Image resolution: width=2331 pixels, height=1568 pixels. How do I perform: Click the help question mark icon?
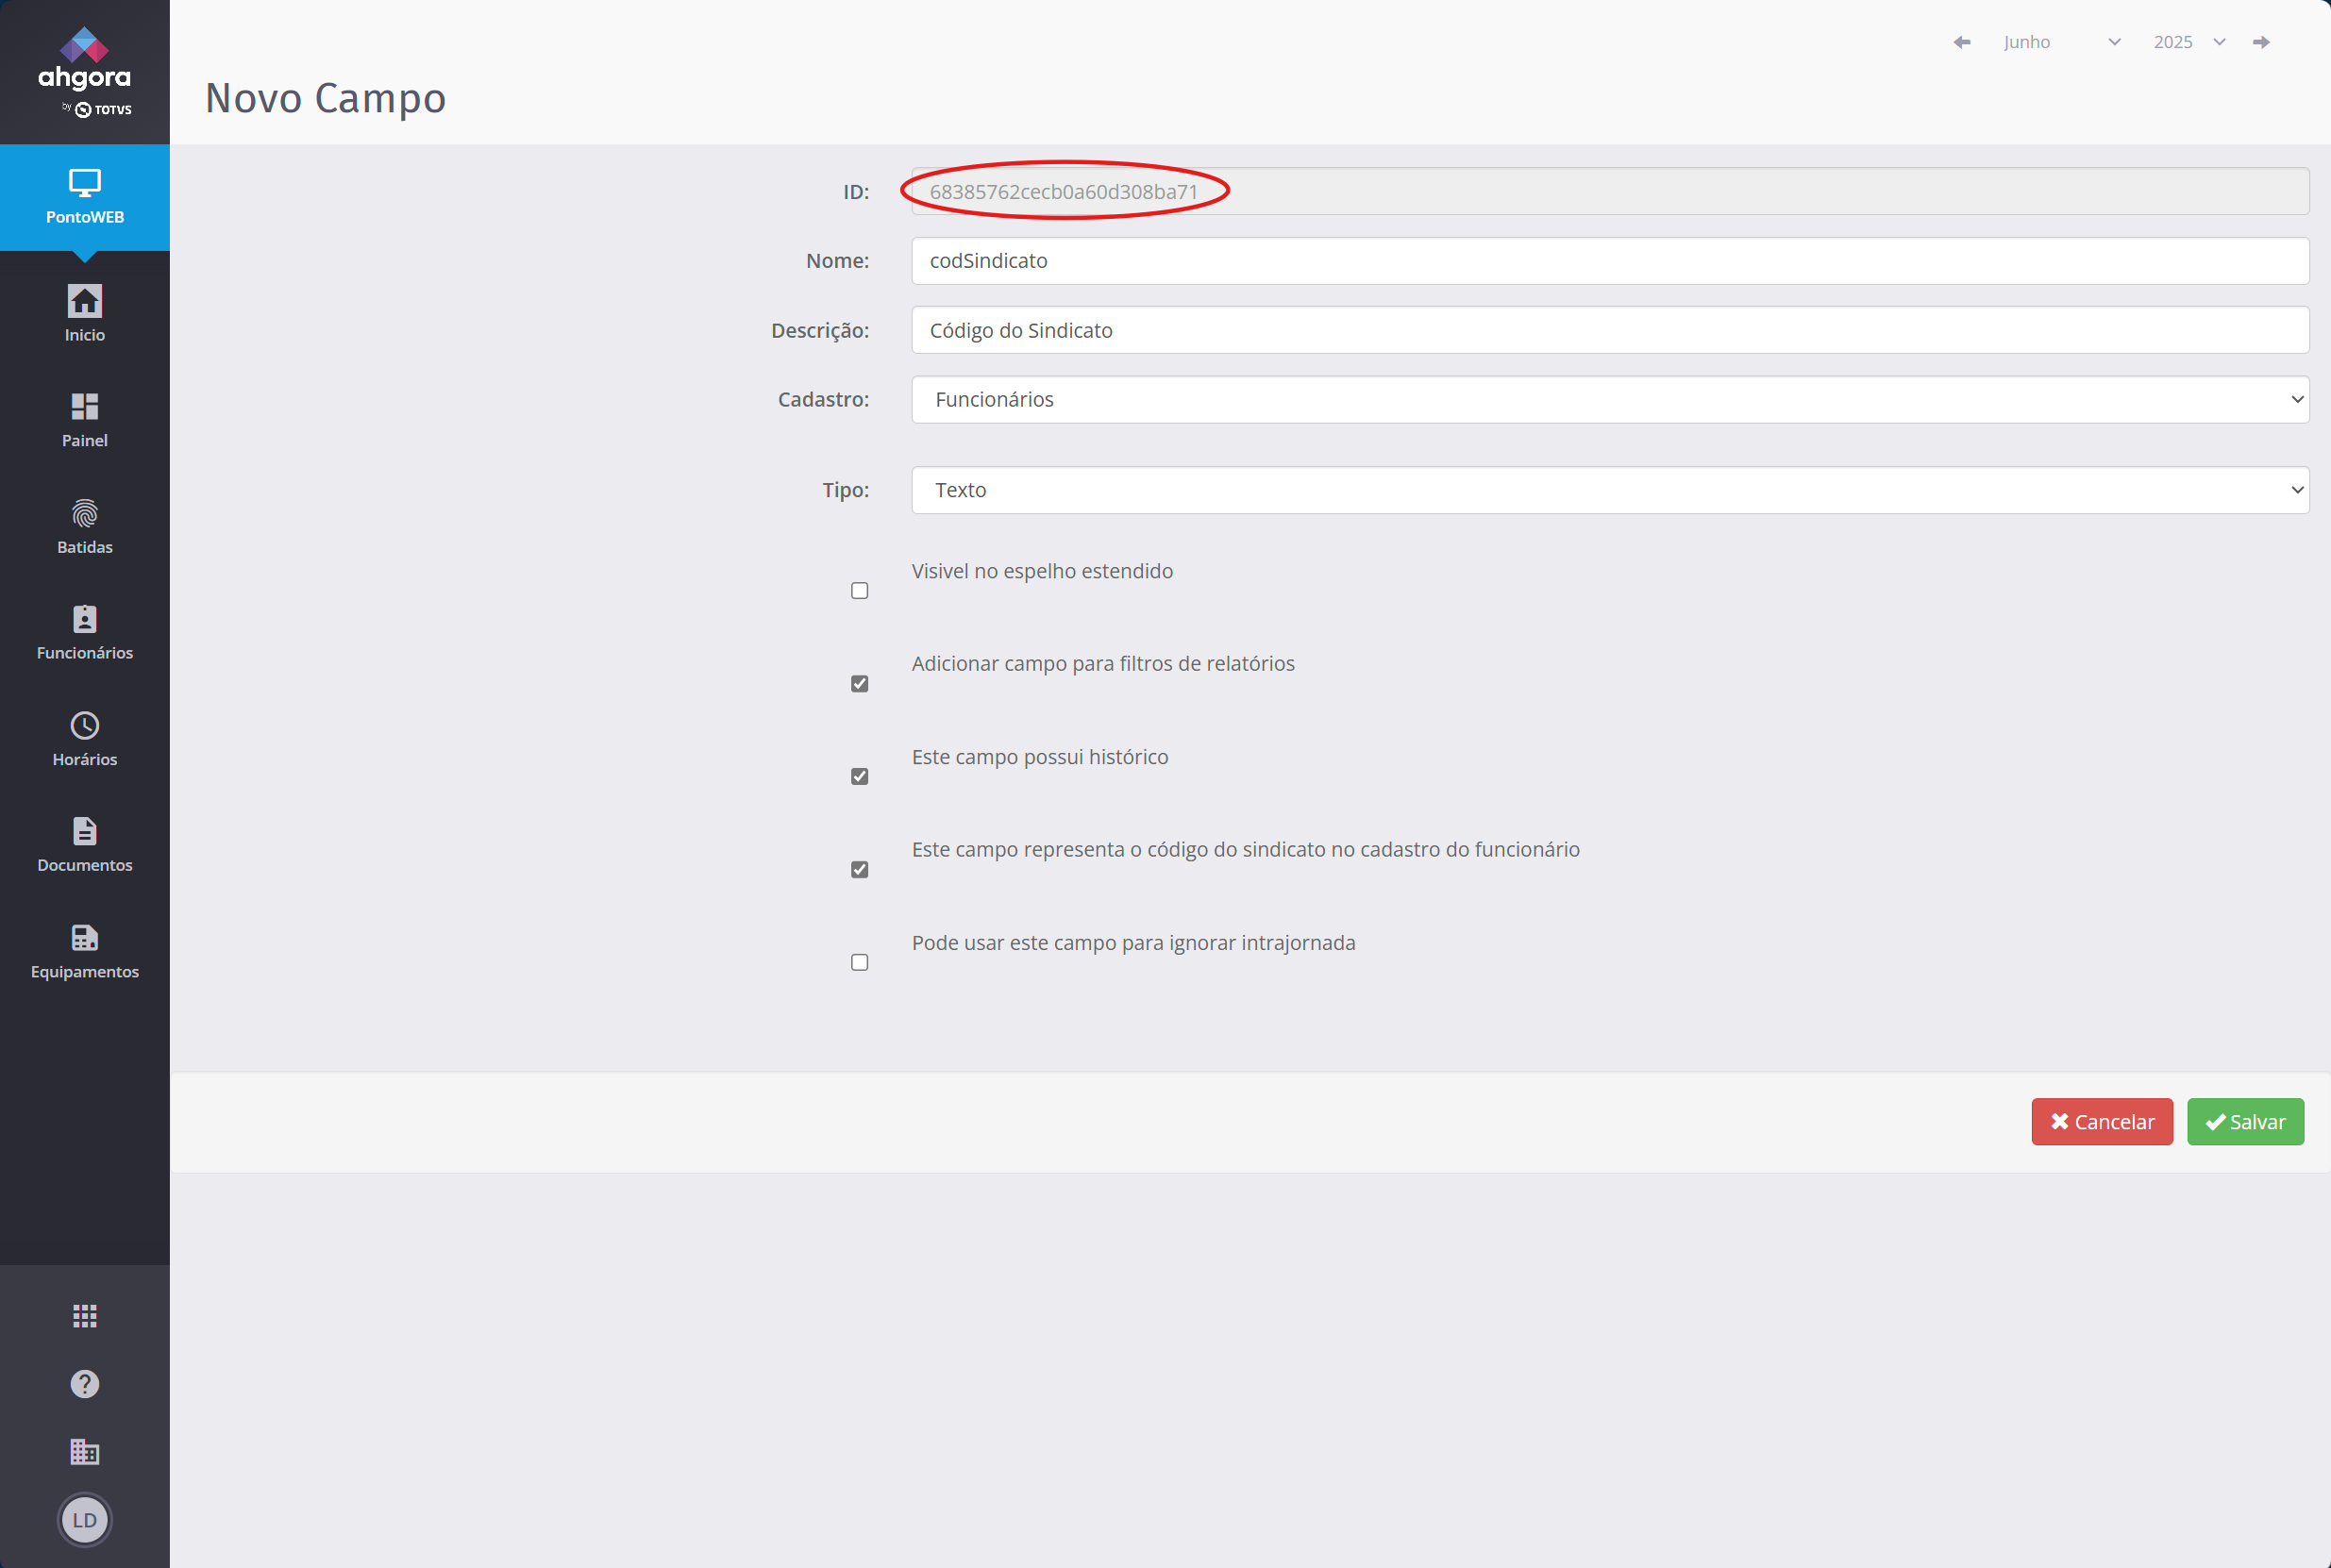click(85, 1384)
